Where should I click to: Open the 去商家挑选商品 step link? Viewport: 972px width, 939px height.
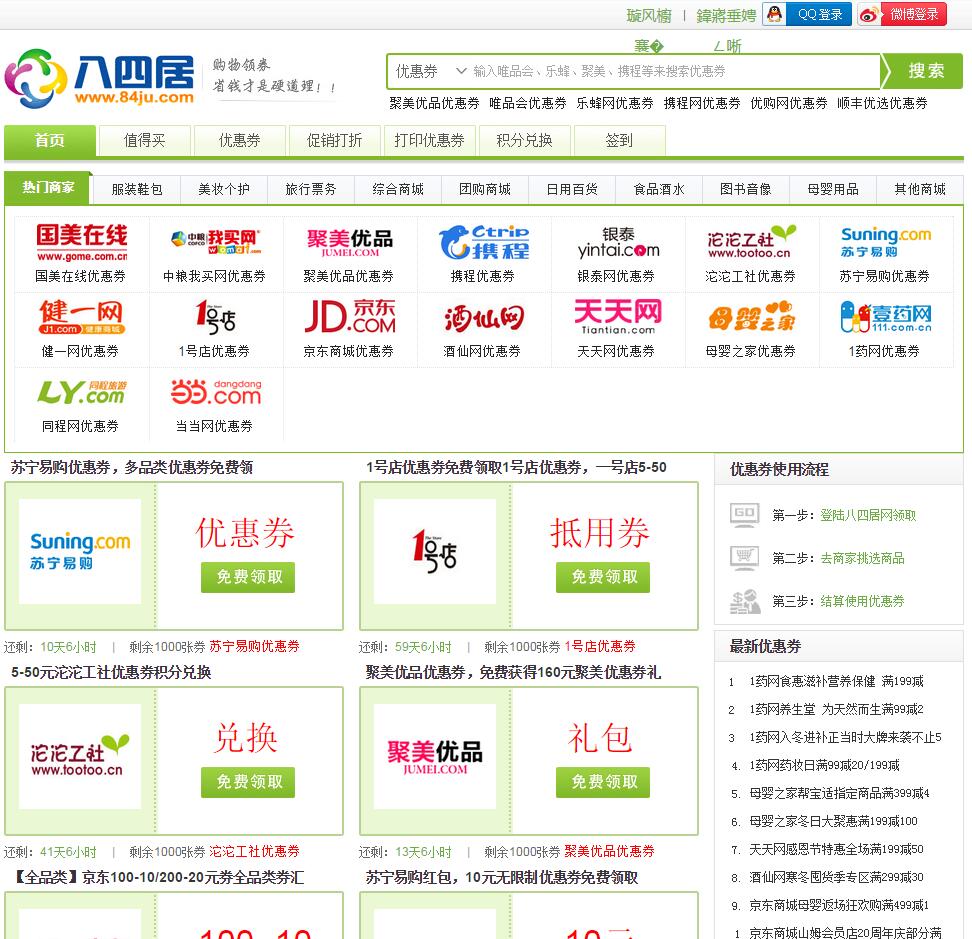[862, 558]
